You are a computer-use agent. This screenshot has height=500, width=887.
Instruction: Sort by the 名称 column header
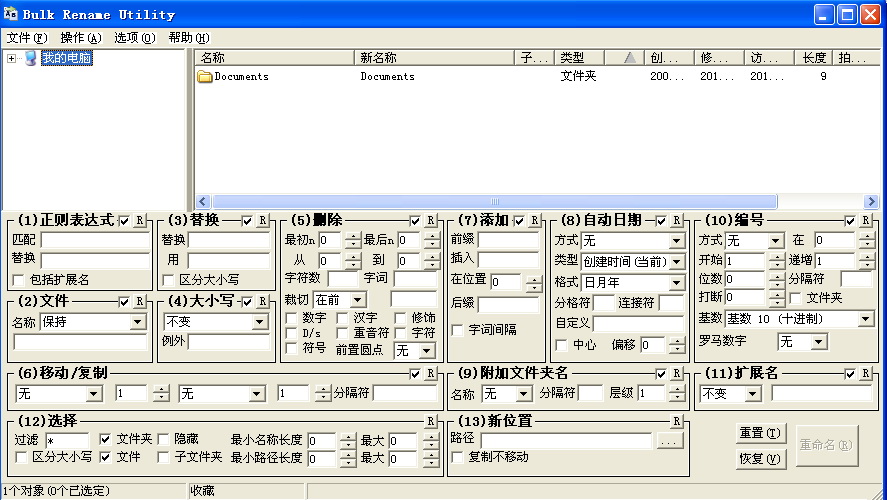pos(275,58)
